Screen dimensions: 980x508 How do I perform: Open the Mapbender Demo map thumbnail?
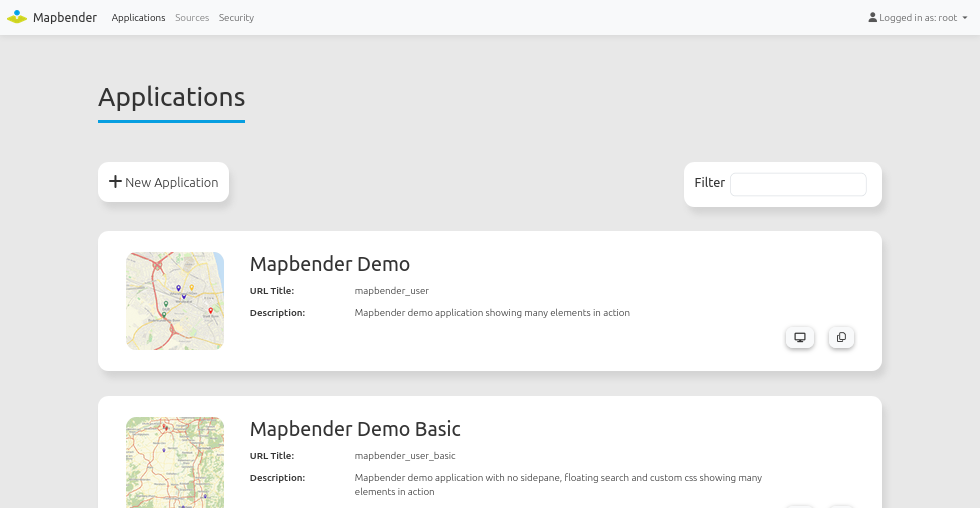(175, 301)
